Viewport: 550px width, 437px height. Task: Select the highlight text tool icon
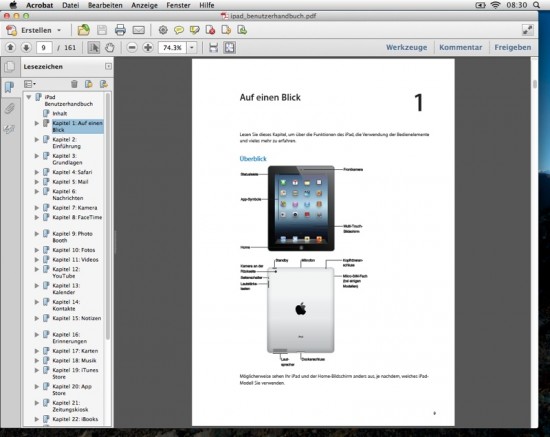(195, 30)
